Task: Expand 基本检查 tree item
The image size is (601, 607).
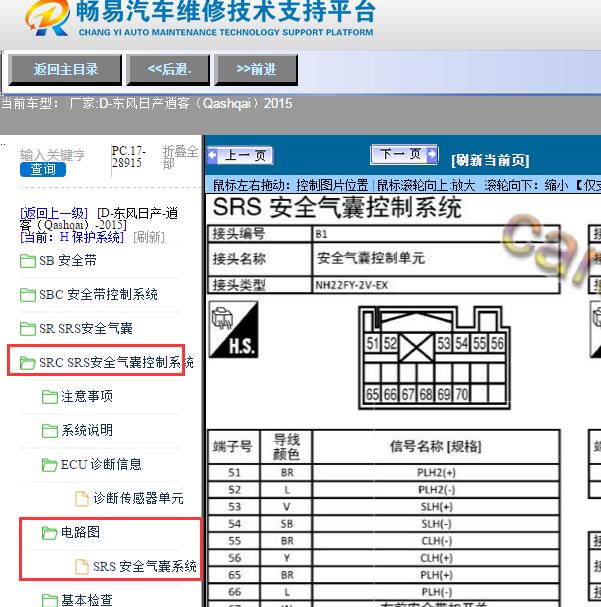Action: [x=87, y=600]
